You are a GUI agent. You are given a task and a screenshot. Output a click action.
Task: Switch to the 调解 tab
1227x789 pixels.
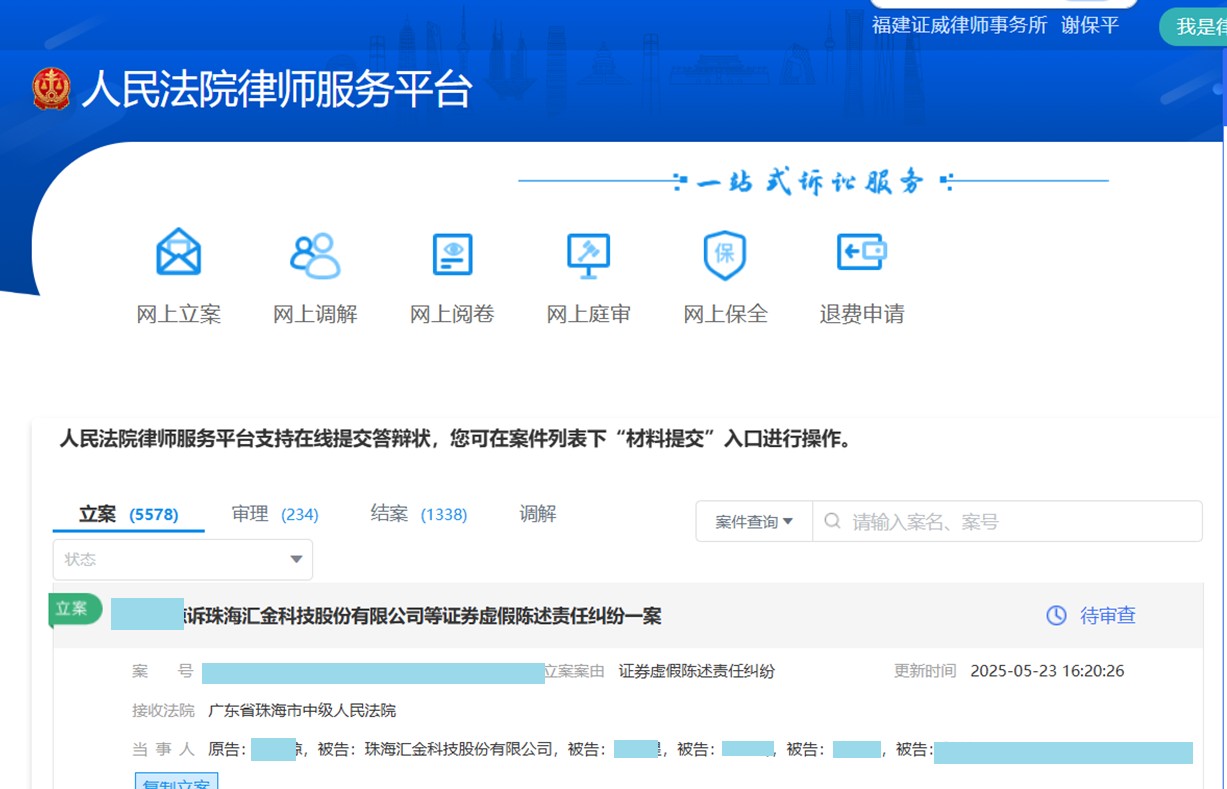click(x=537, y=514)
